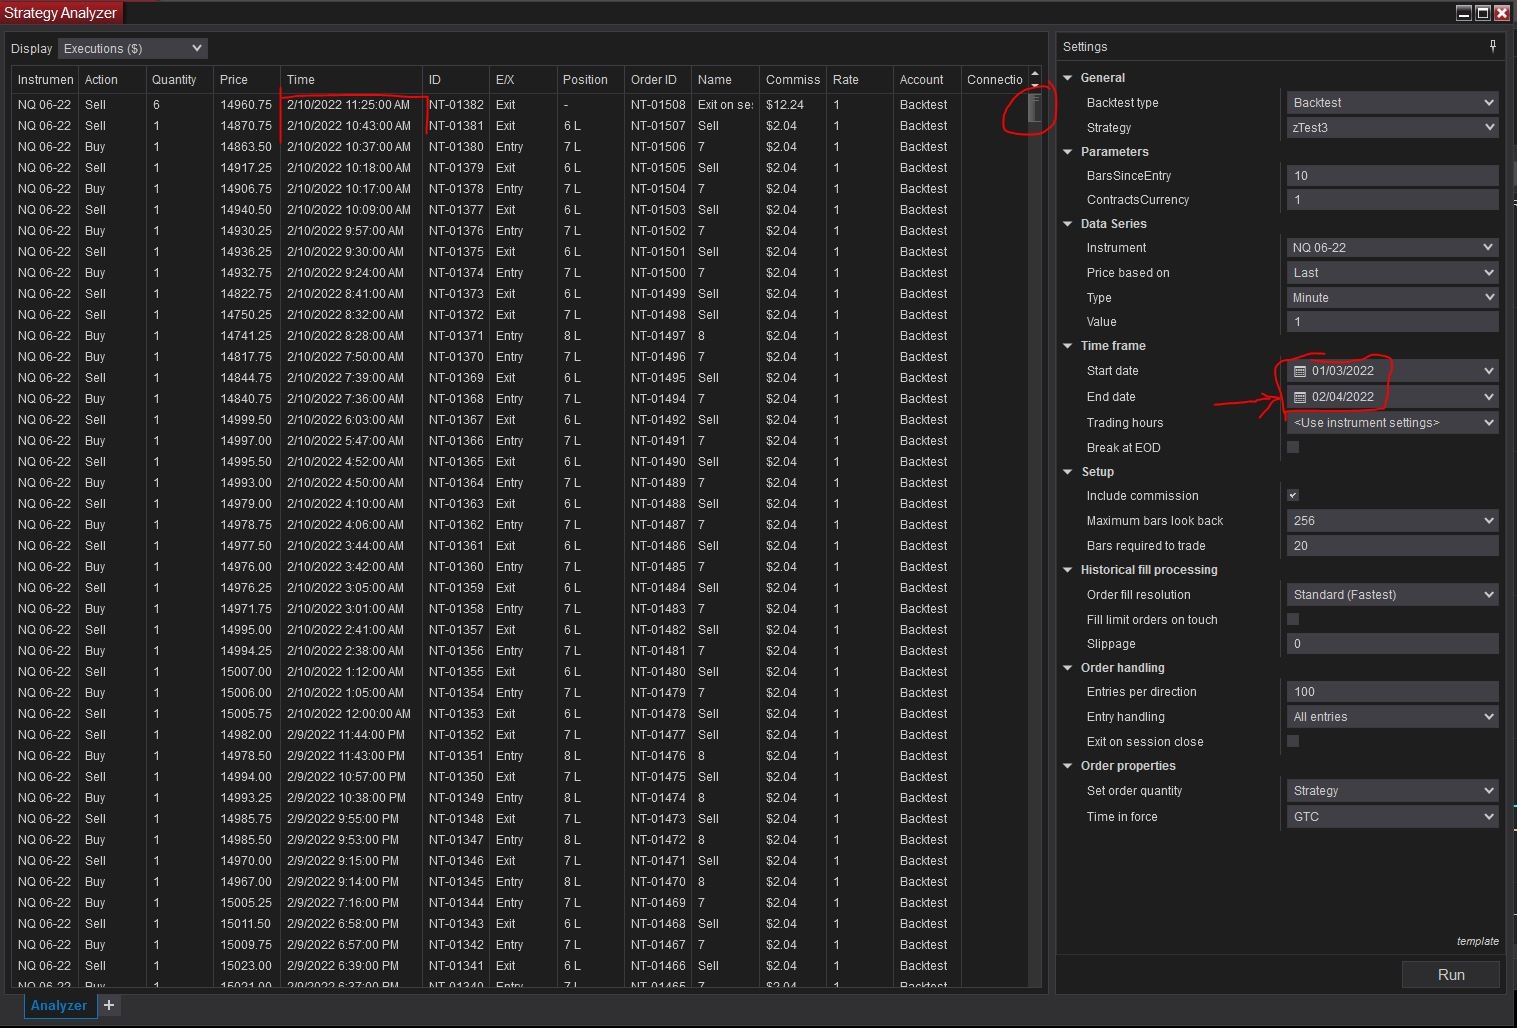Switch to the Analyzer tab
This screenshot has height=1028, width=1517.
point(59,1005)
